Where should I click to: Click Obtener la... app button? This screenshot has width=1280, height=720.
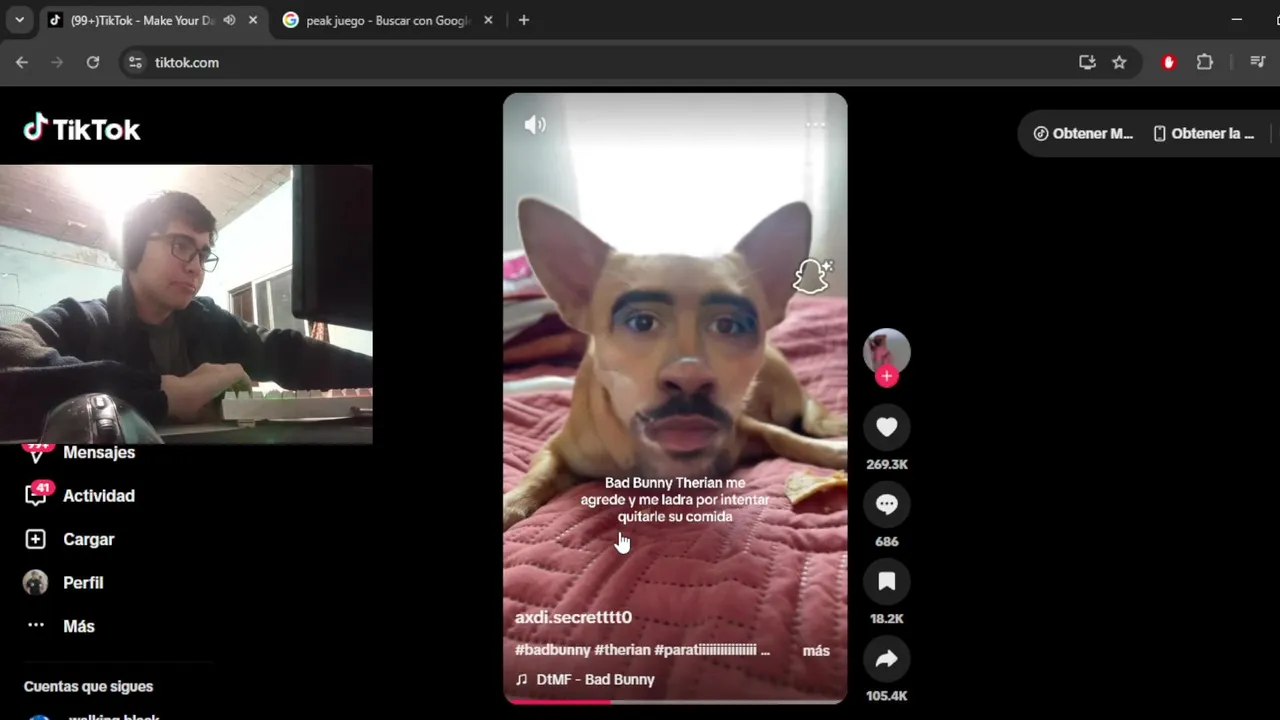(1203, 133)
